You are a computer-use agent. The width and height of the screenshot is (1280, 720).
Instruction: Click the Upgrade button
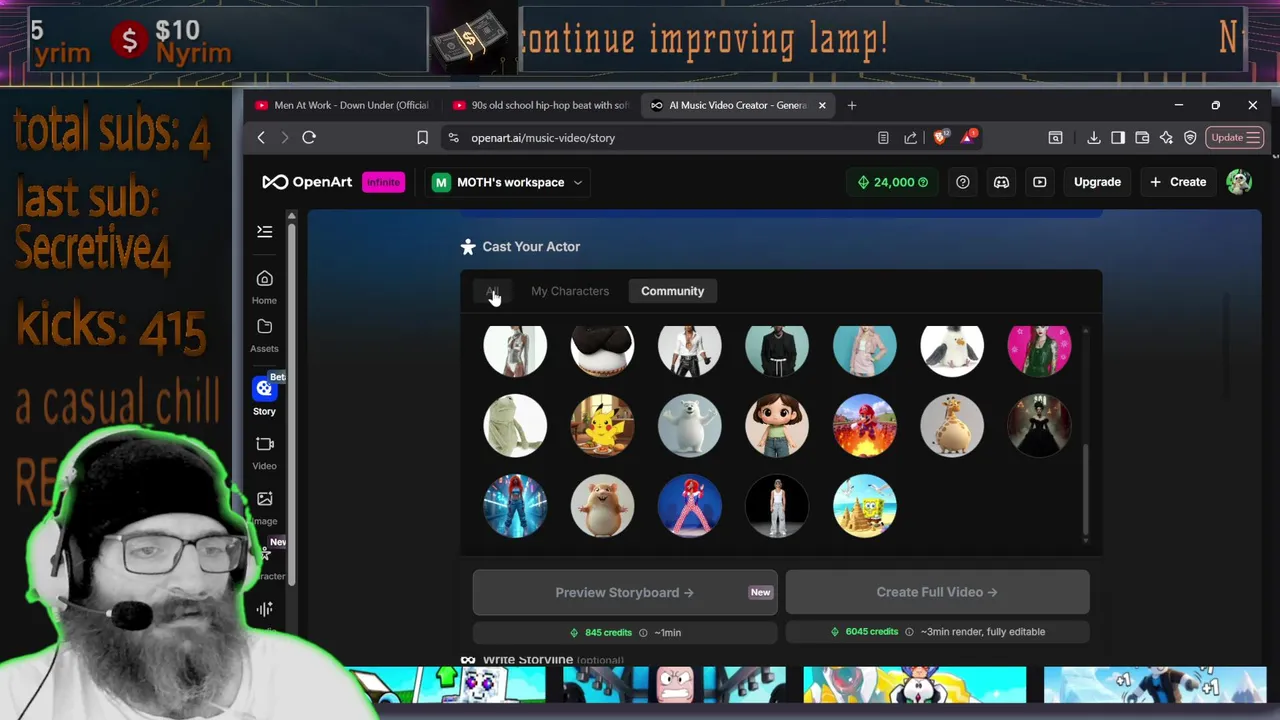pos(1097,182)
